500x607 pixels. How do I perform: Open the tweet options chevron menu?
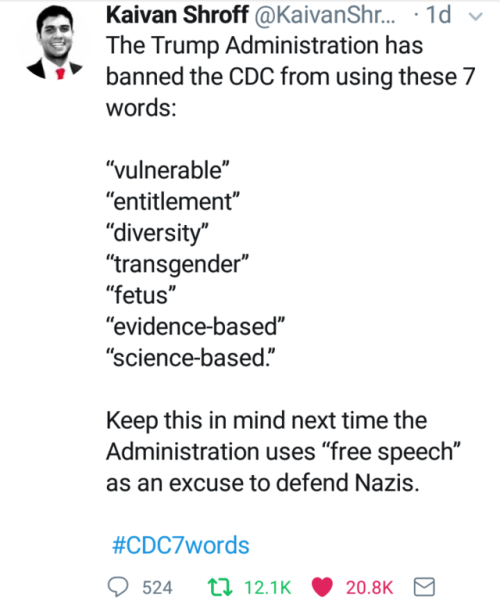(476, 16)
